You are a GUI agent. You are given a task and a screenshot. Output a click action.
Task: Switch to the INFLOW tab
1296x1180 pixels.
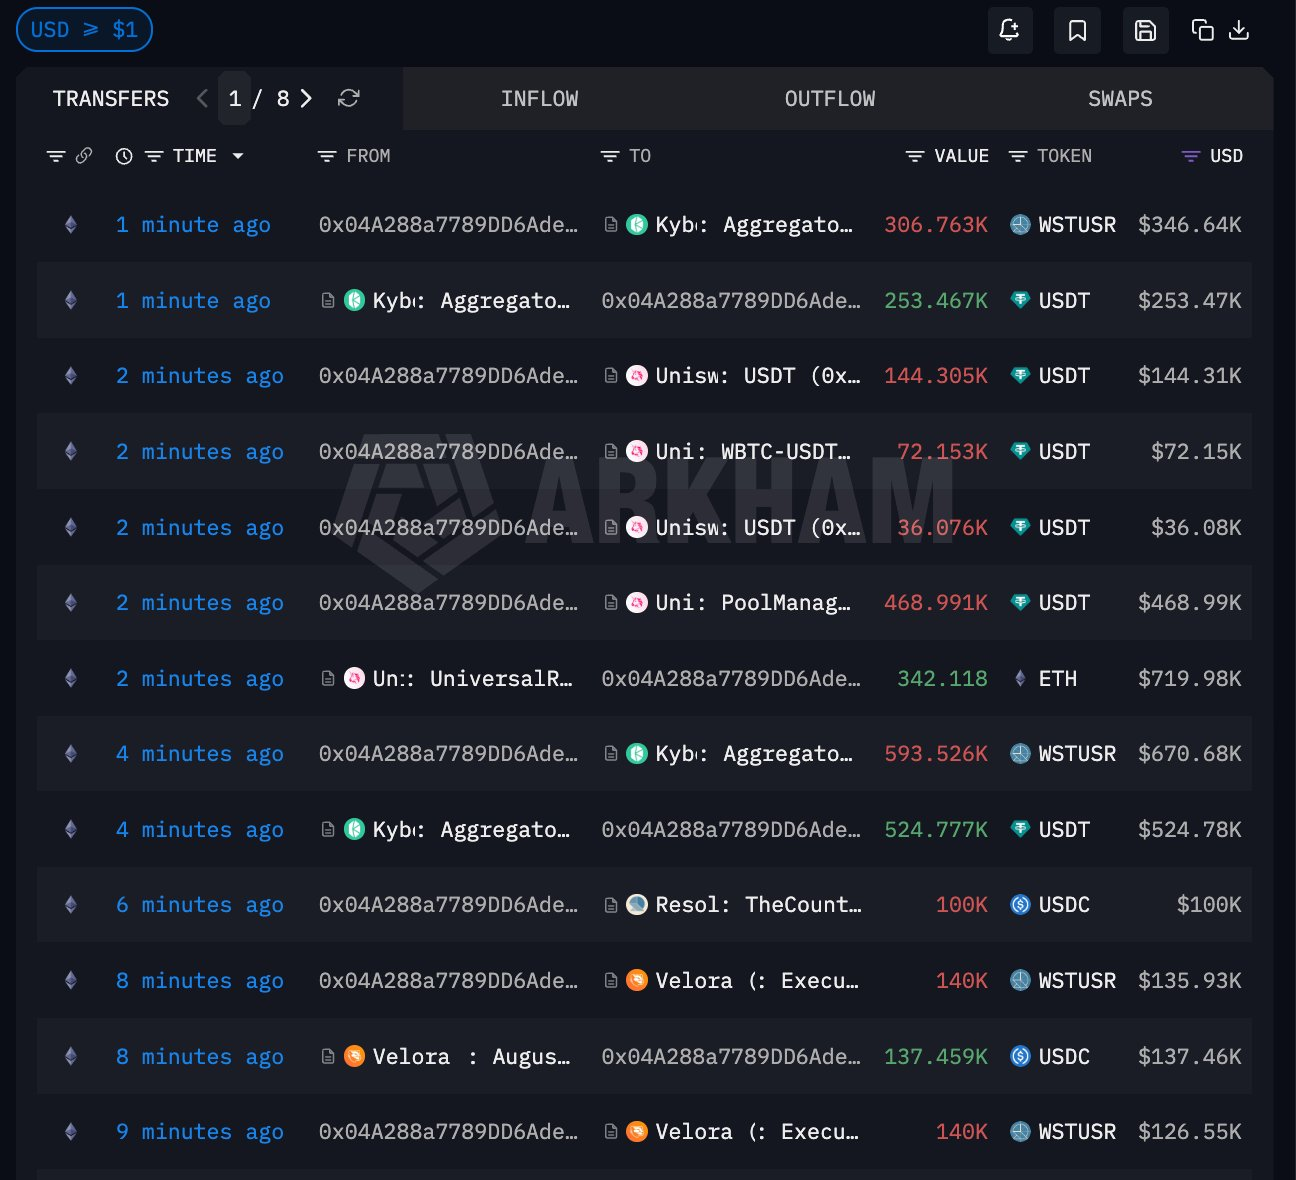point(539,98)
